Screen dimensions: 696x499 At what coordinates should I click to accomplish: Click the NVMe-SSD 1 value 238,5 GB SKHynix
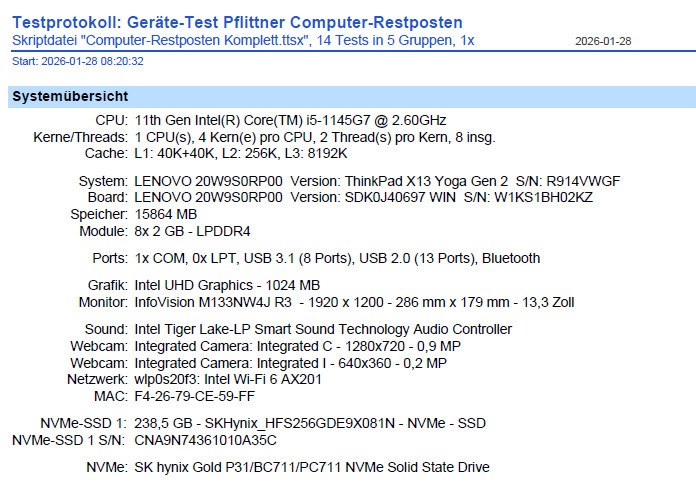pos(310,423)
